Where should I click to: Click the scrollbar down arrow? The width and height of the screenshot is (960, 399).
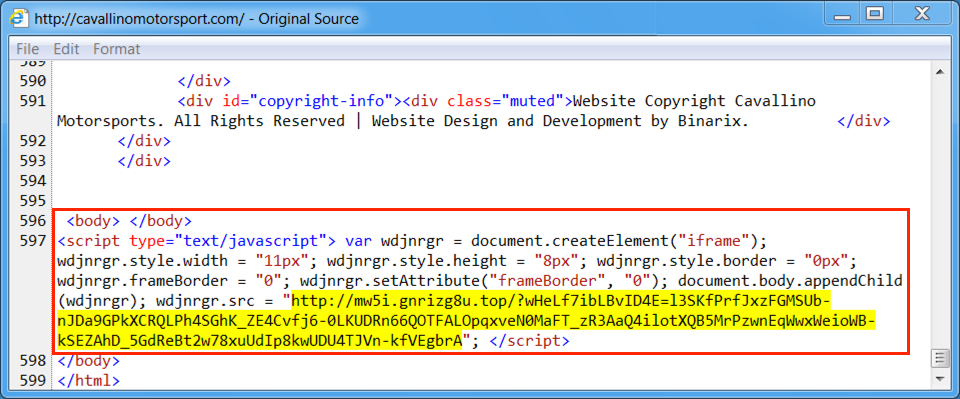(x=940, y=380)
